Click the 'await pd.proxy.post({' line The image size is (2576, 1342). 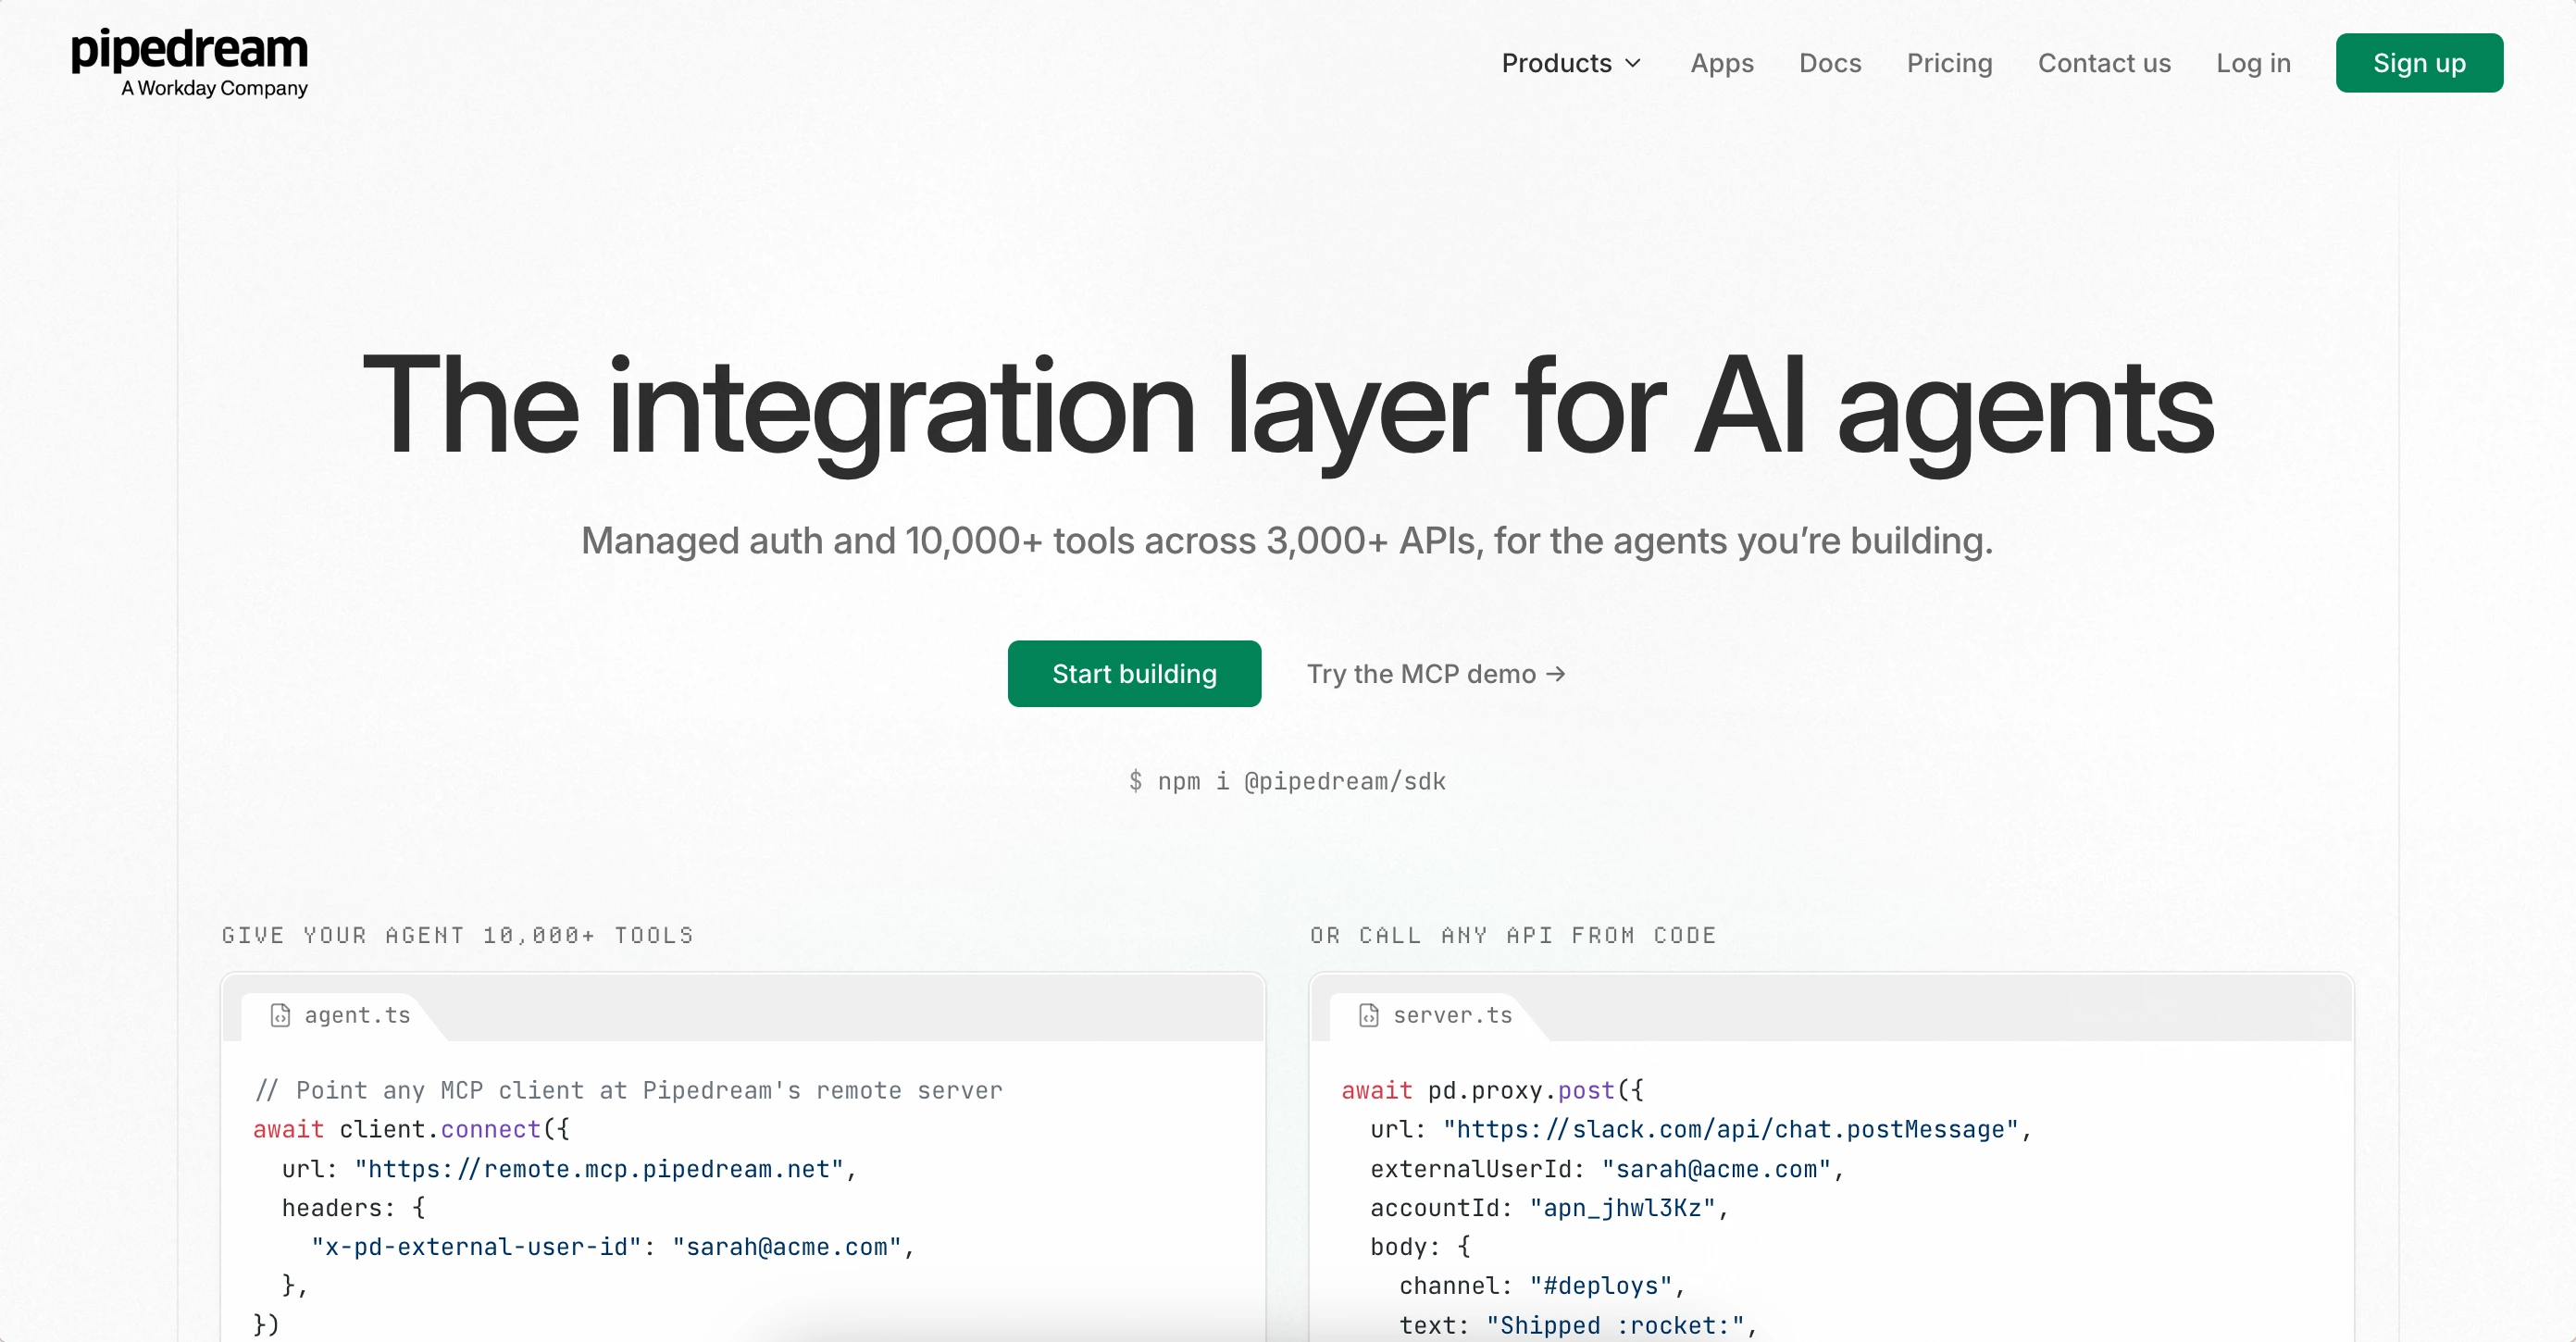coord(1492,1090)
